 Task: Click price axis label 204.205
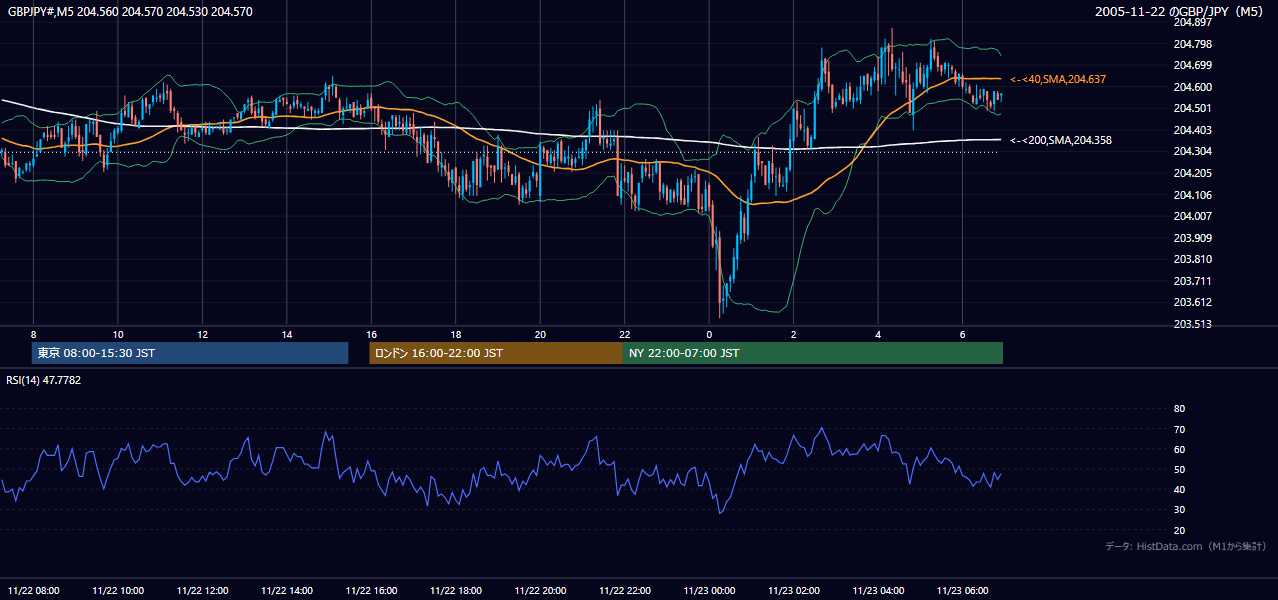point(1192,173)
